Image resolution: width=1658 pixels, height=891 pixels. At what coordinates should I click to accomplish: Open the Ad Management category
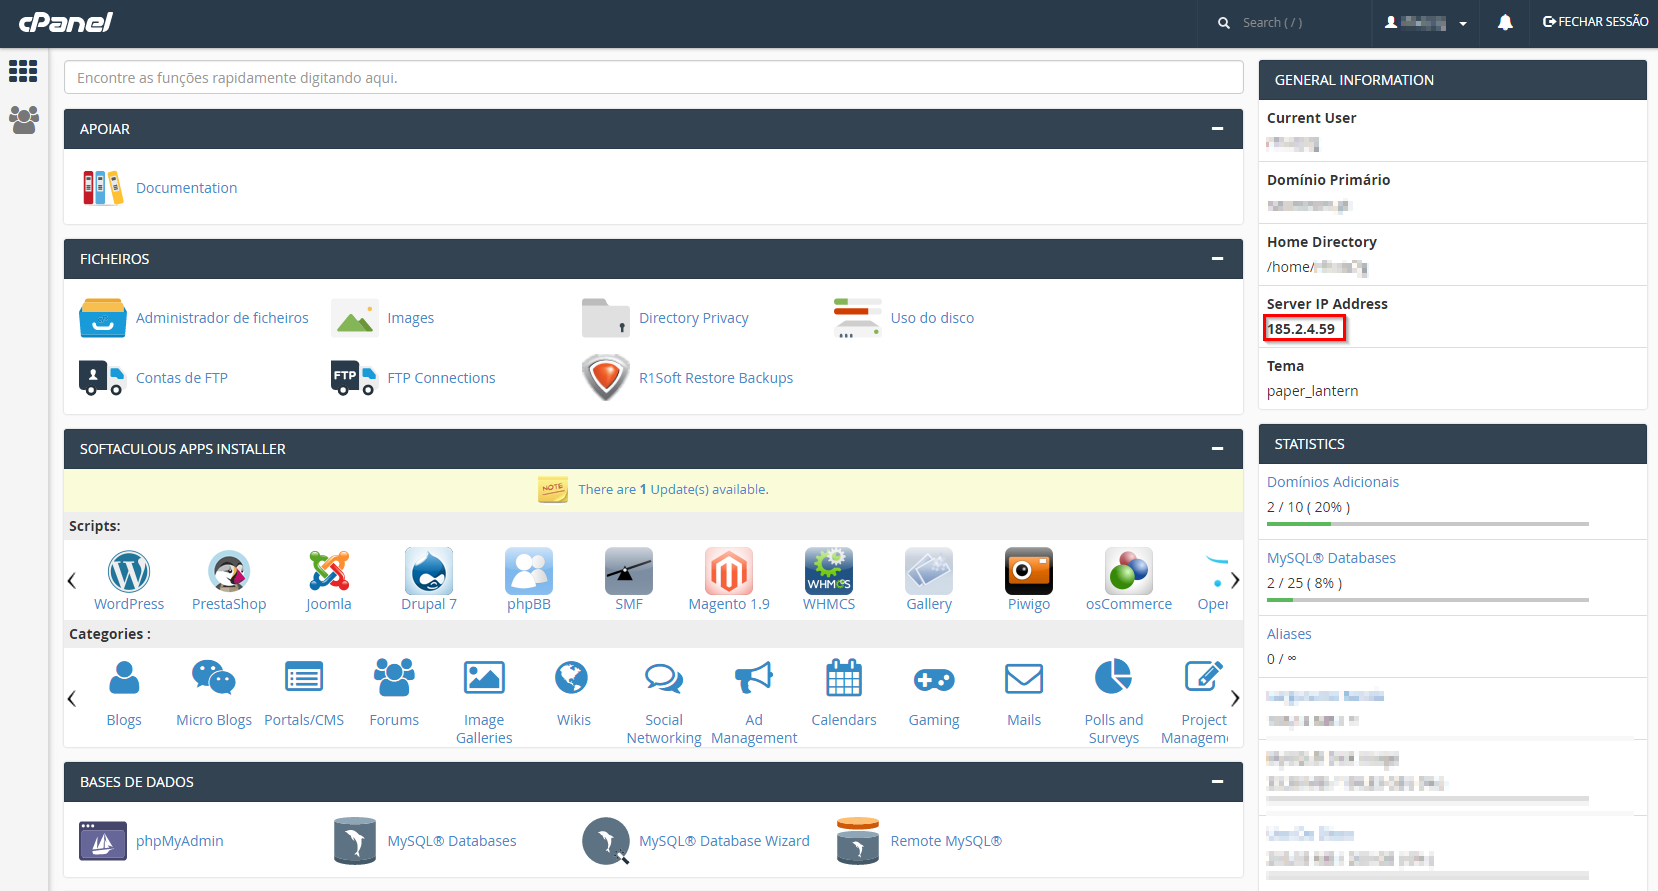(754, 729)
